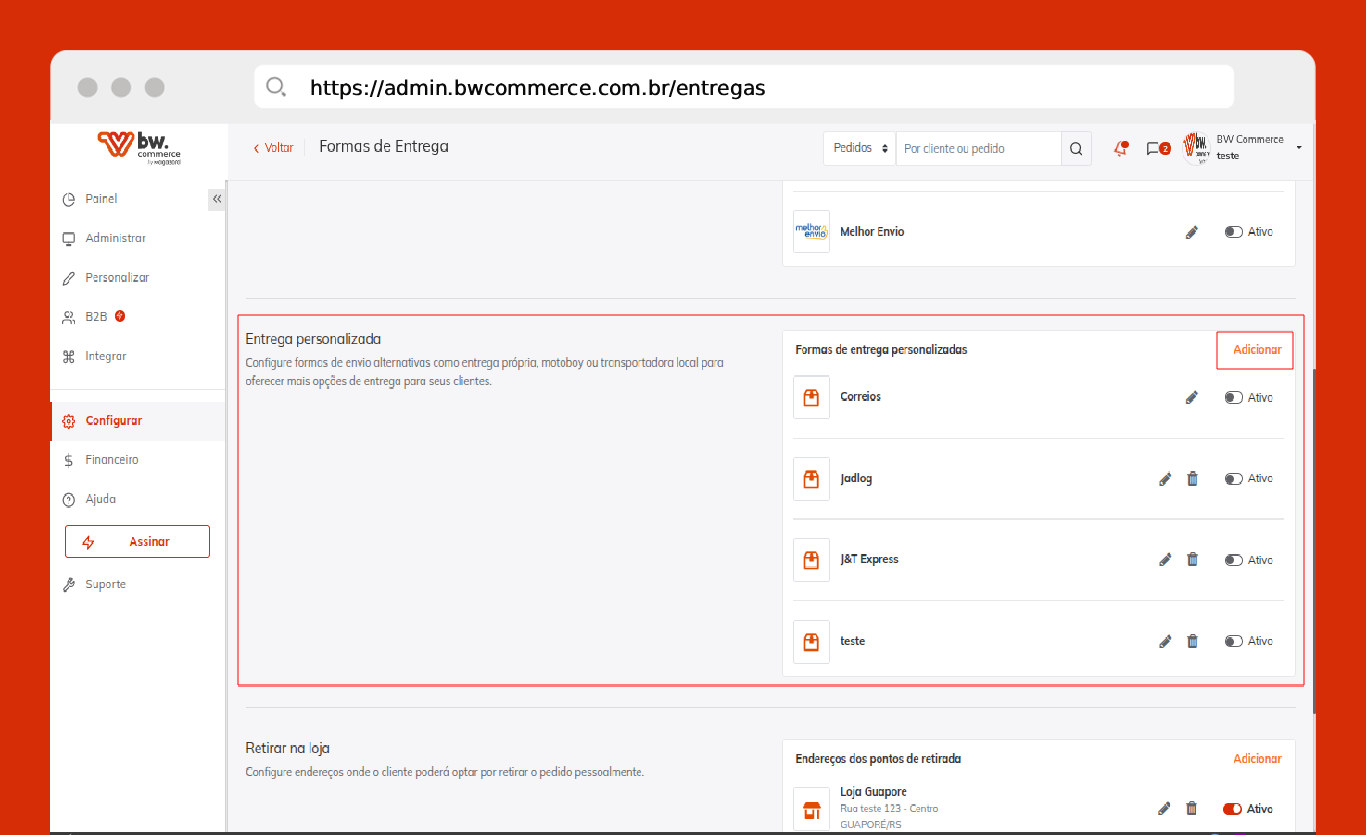The height and width of the screenshot is (835, 1366).
Task: Open Ajuda in sidebar
Action: pyautogui.click(x=100, y=499)
